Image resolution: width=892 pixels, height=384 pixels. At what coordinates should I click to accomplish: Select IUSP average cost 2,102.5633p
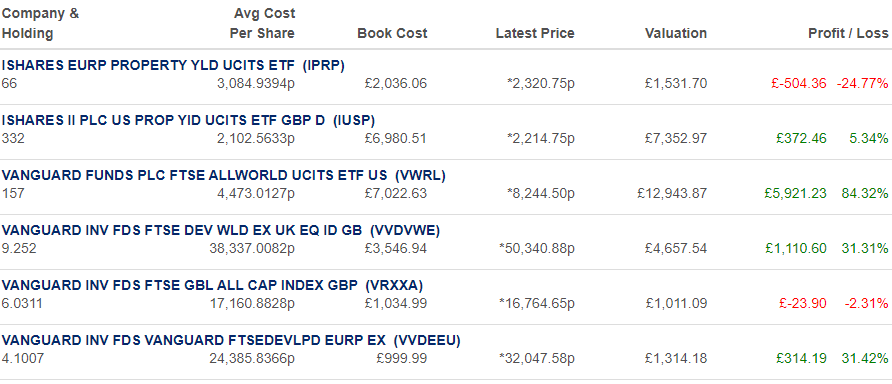256,139
